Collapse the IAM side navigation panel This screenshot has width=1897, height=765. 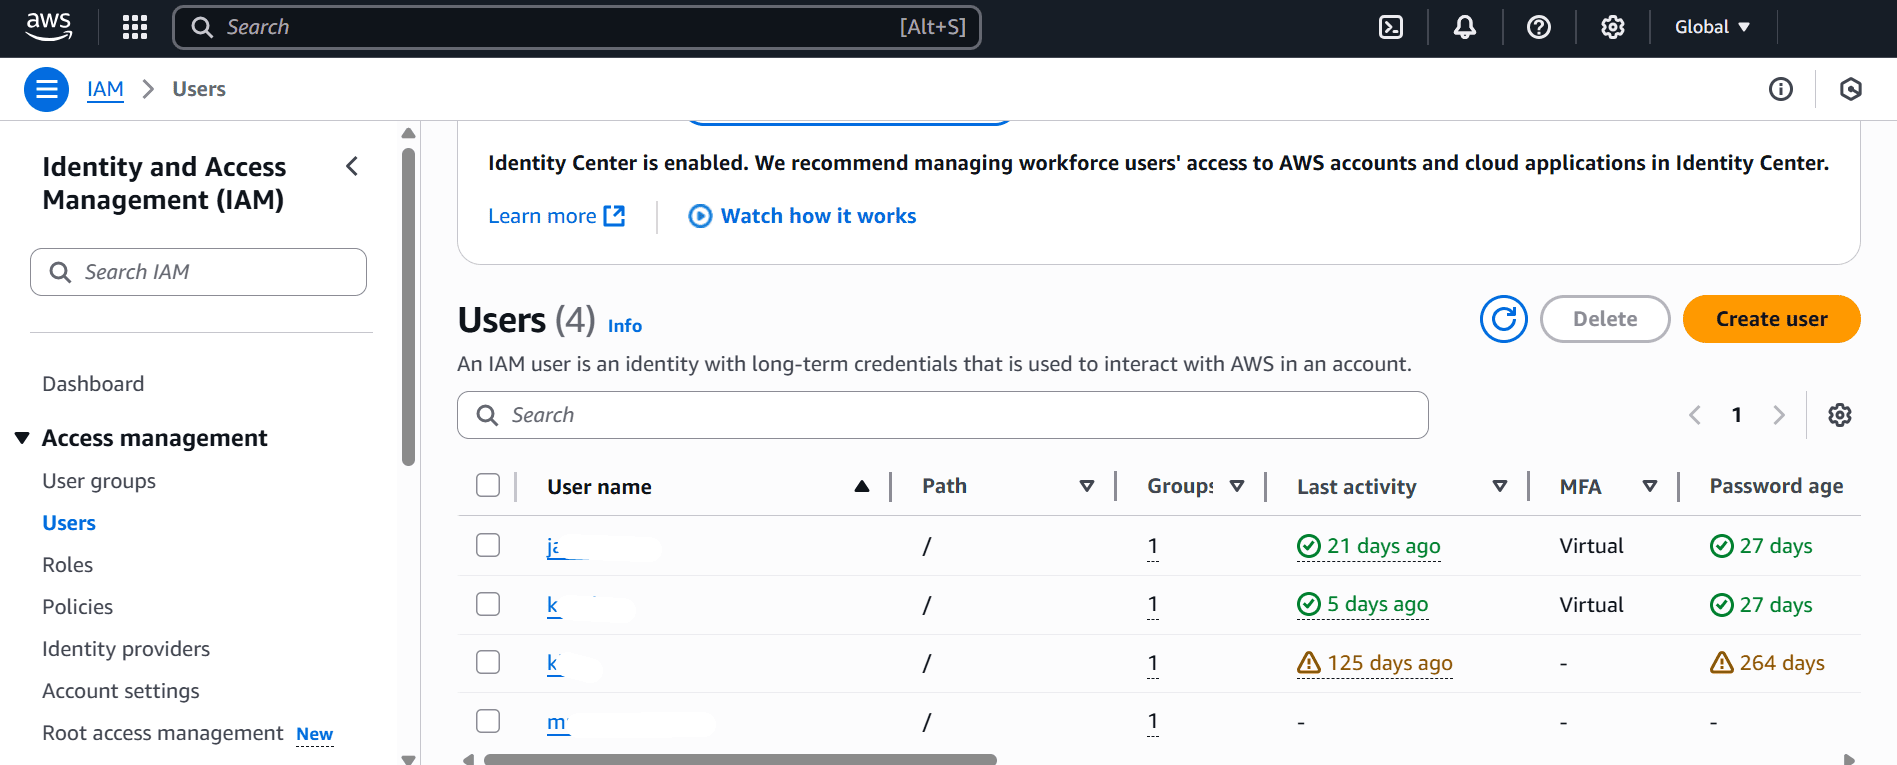click(352, 166)
